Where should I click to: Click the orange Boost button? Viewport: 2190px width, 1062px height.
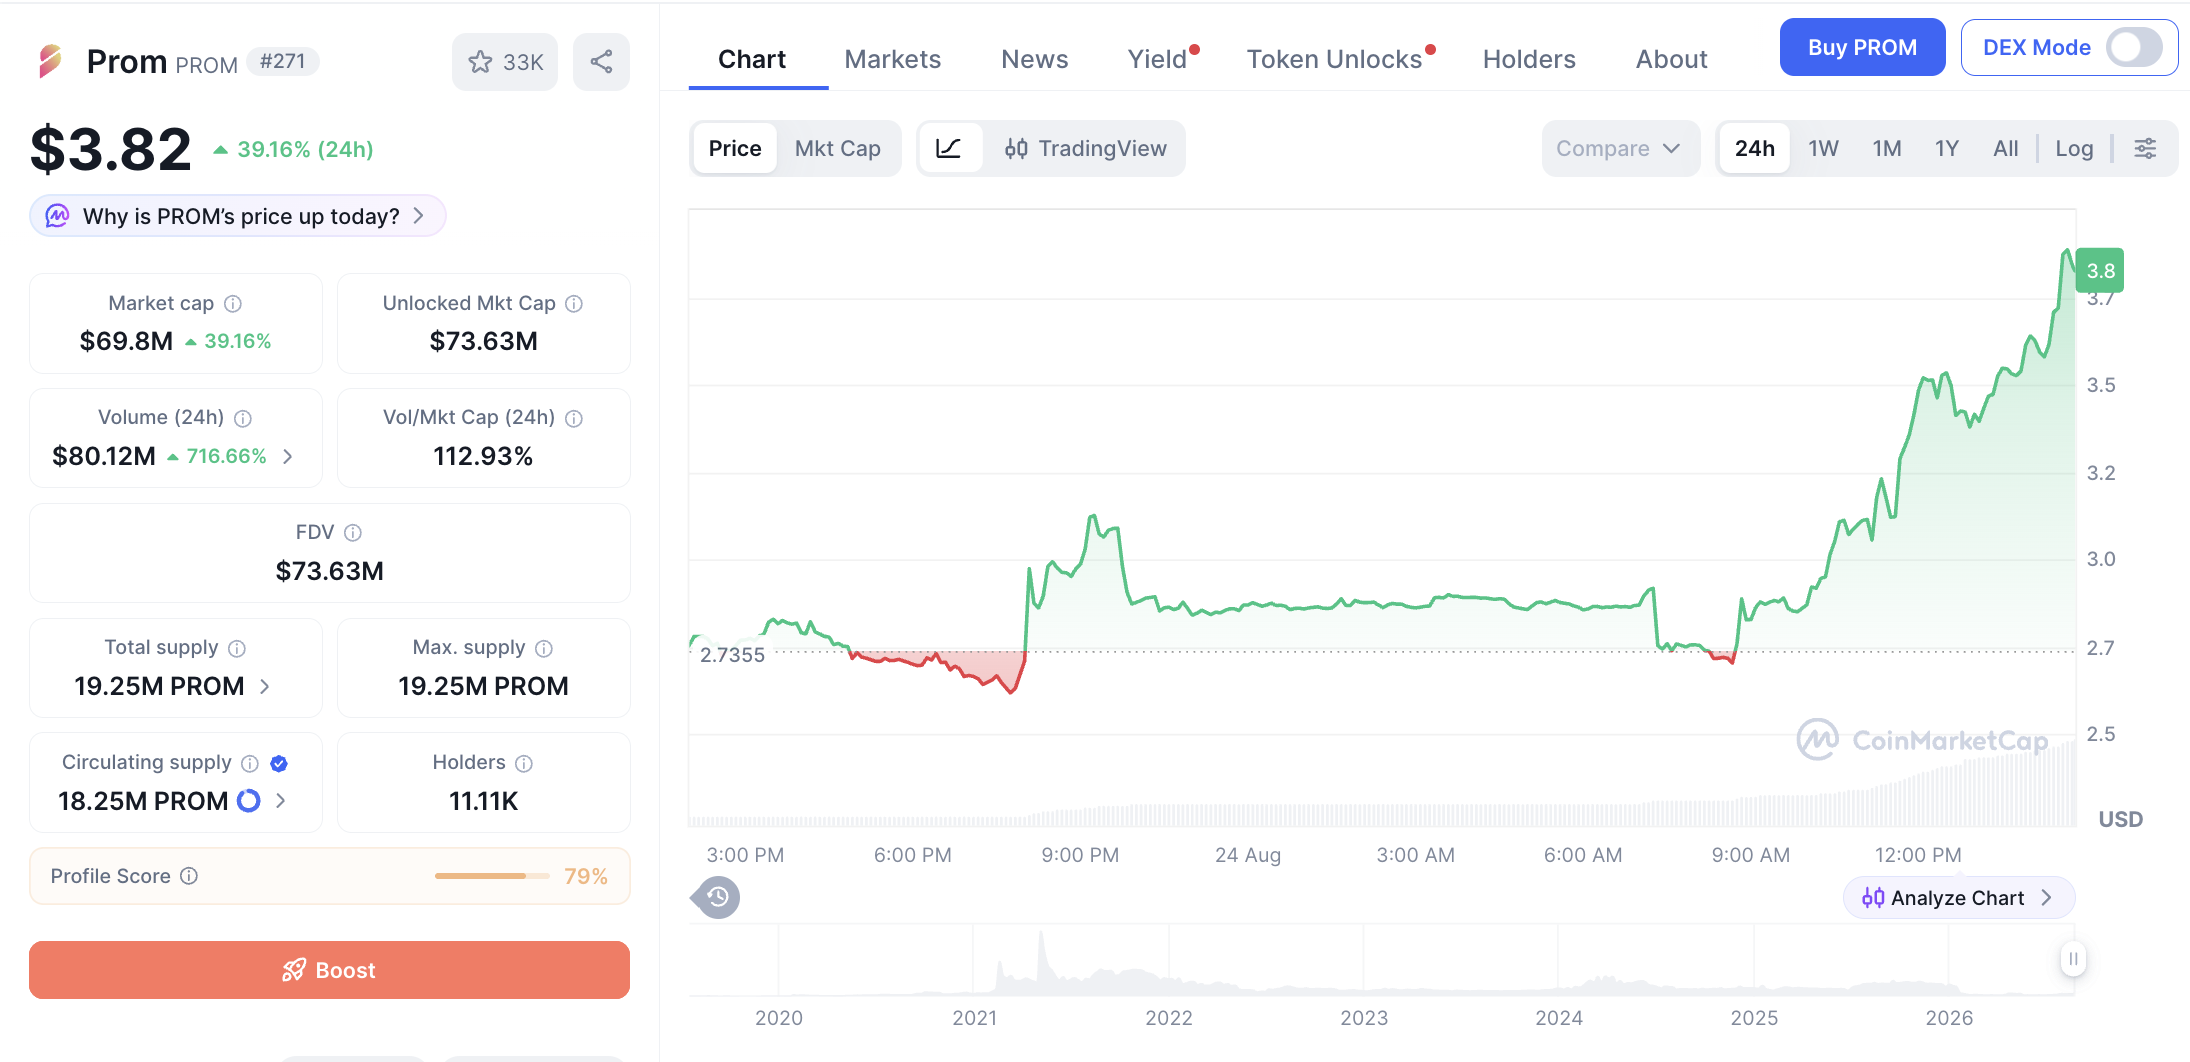pyautogui.click(x=329, y=970)
